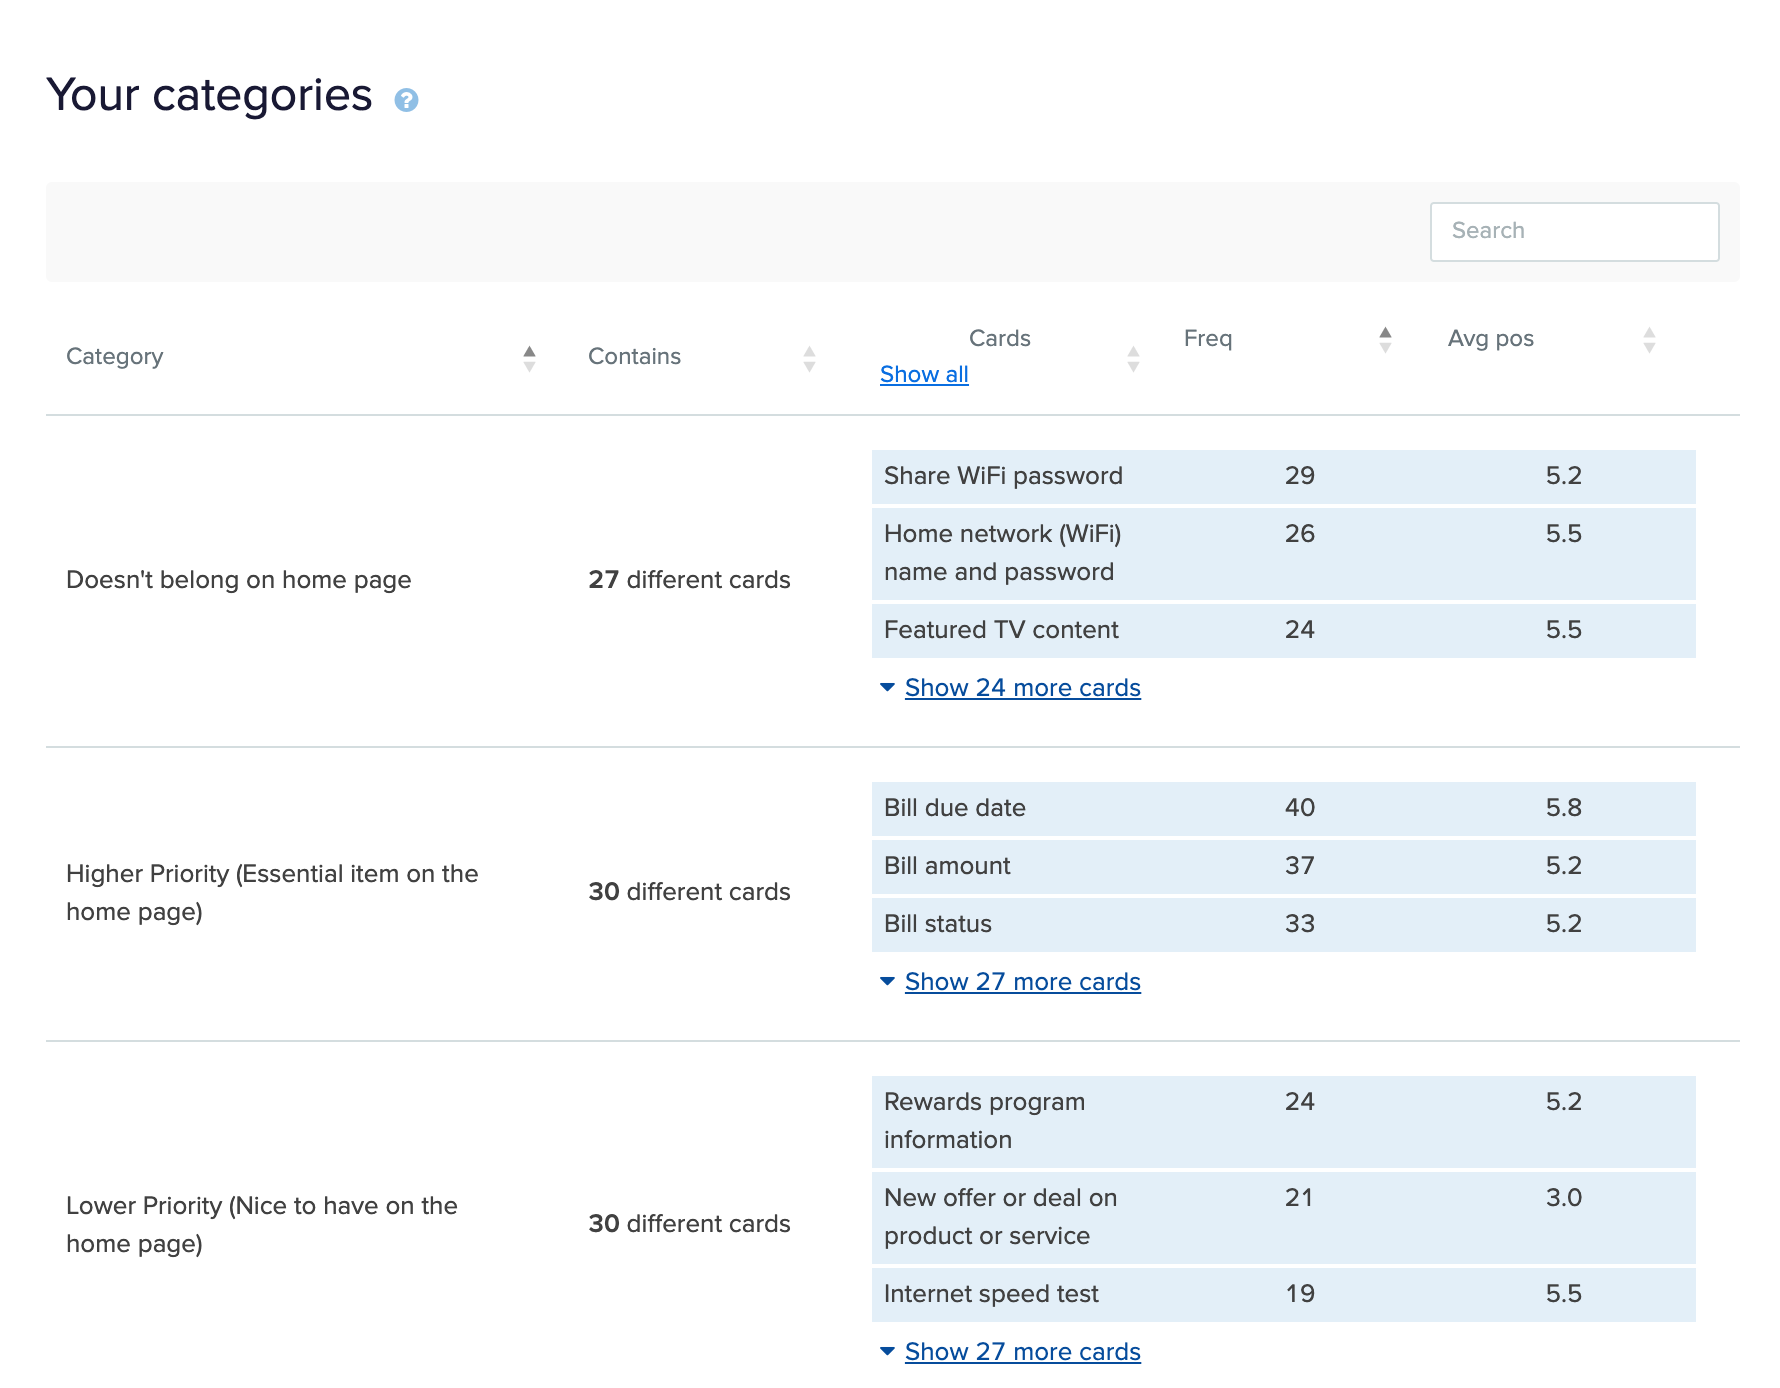
Task: Click avg pos 3.0 for New offer
Action: pos(1564,1198)
